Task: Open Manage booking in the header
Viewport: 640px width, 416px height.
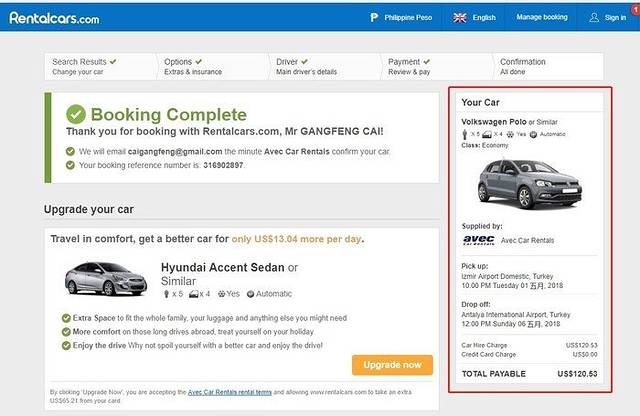Action: coord(541,17)
